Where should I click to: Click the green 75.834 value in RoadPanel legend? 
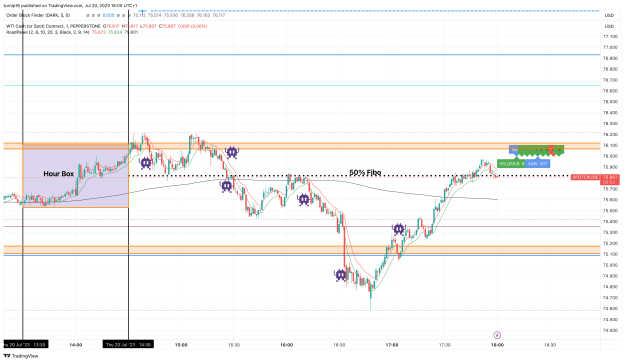tap(115, 32)
